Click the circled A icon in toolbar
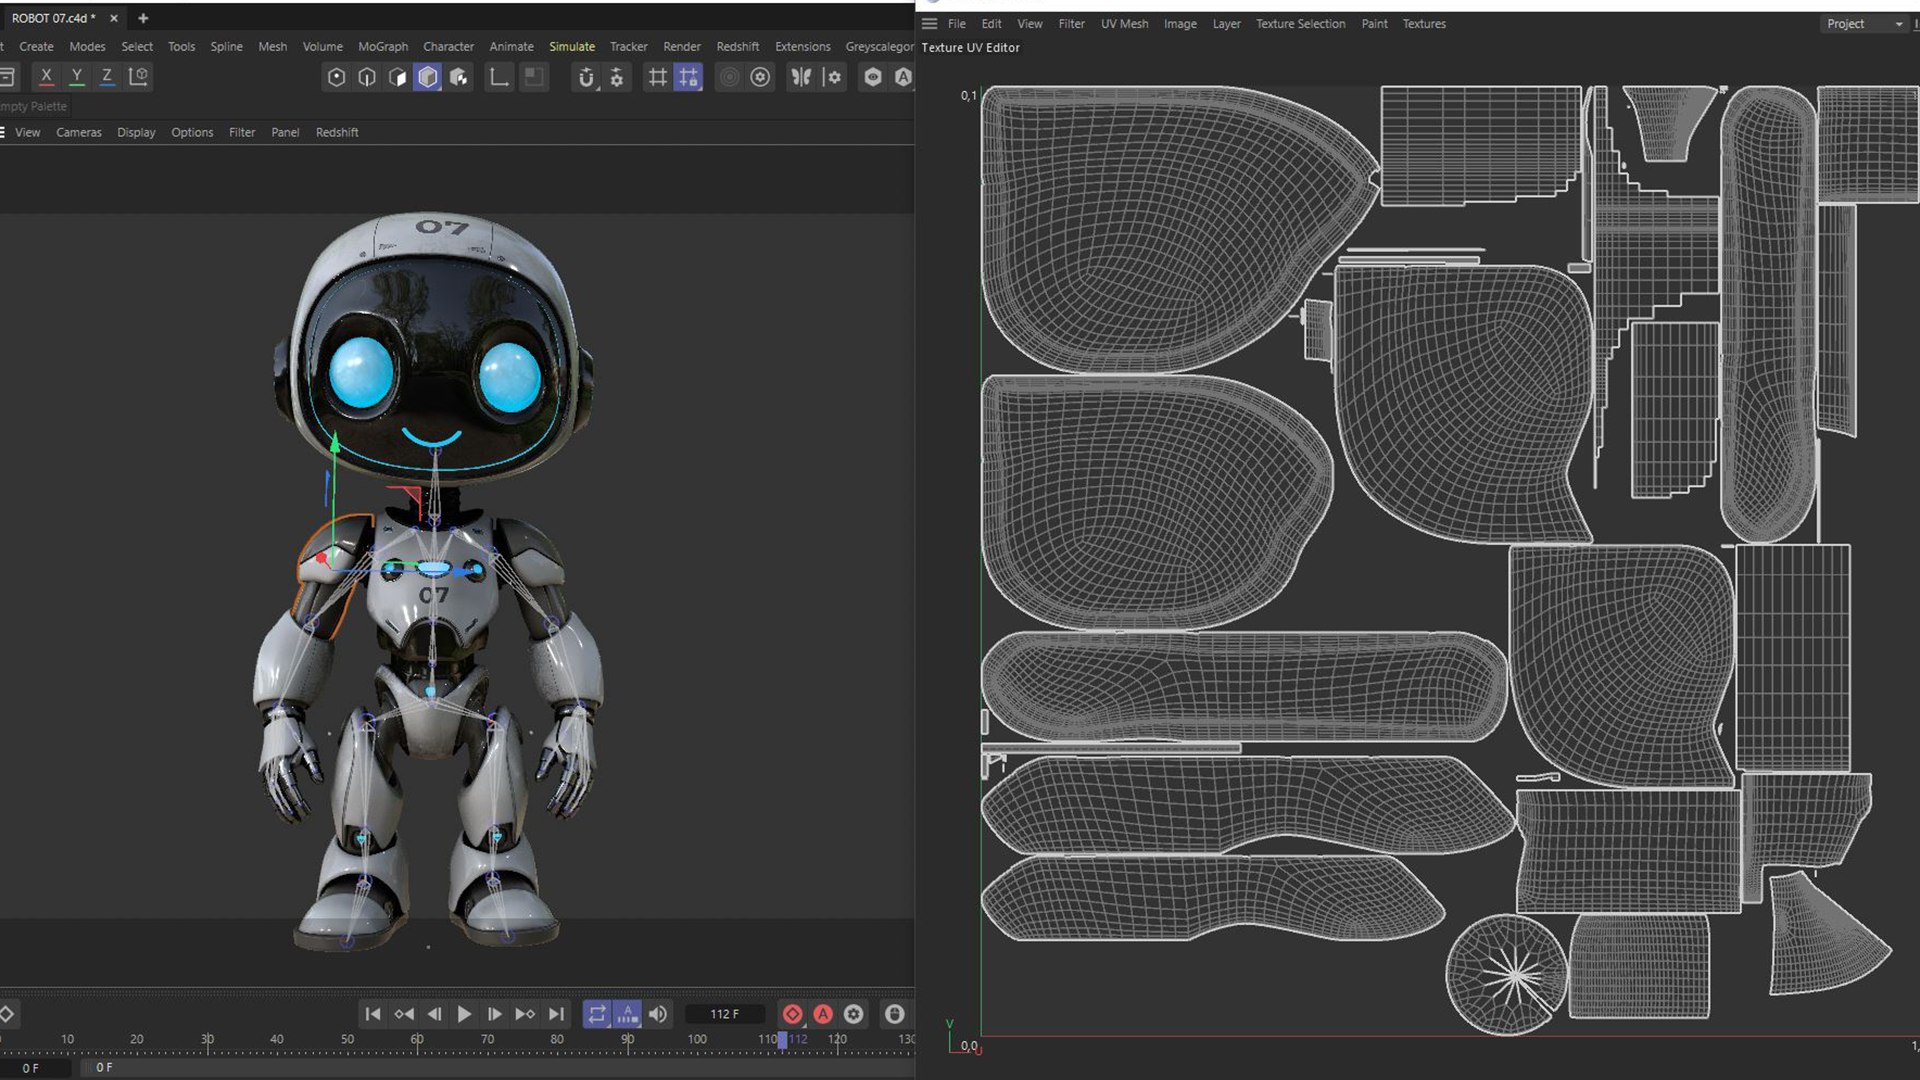 [x=903, y=77]
